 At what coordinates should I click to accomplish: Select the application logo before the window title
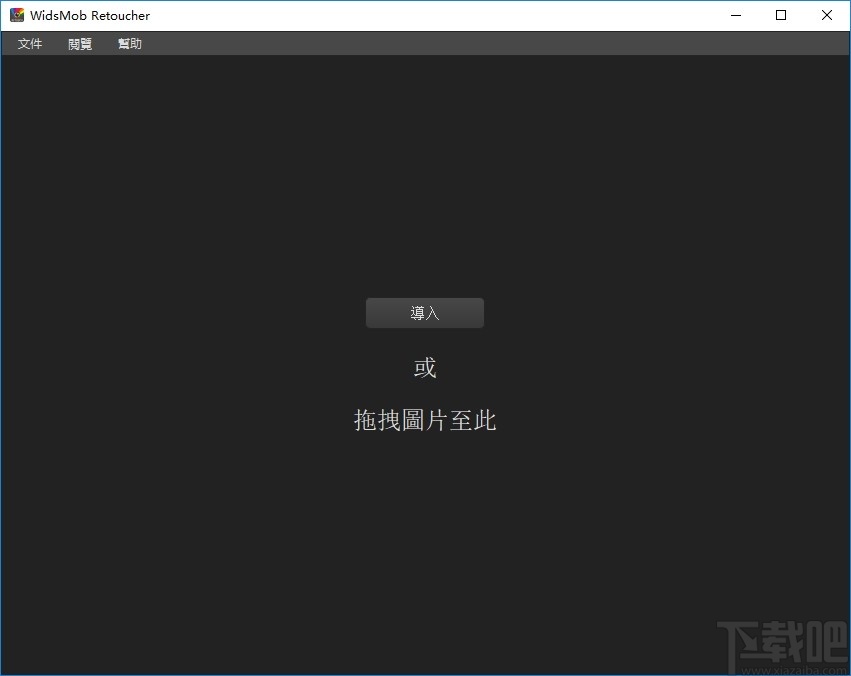pyautogui.click(x=16, y=15)
